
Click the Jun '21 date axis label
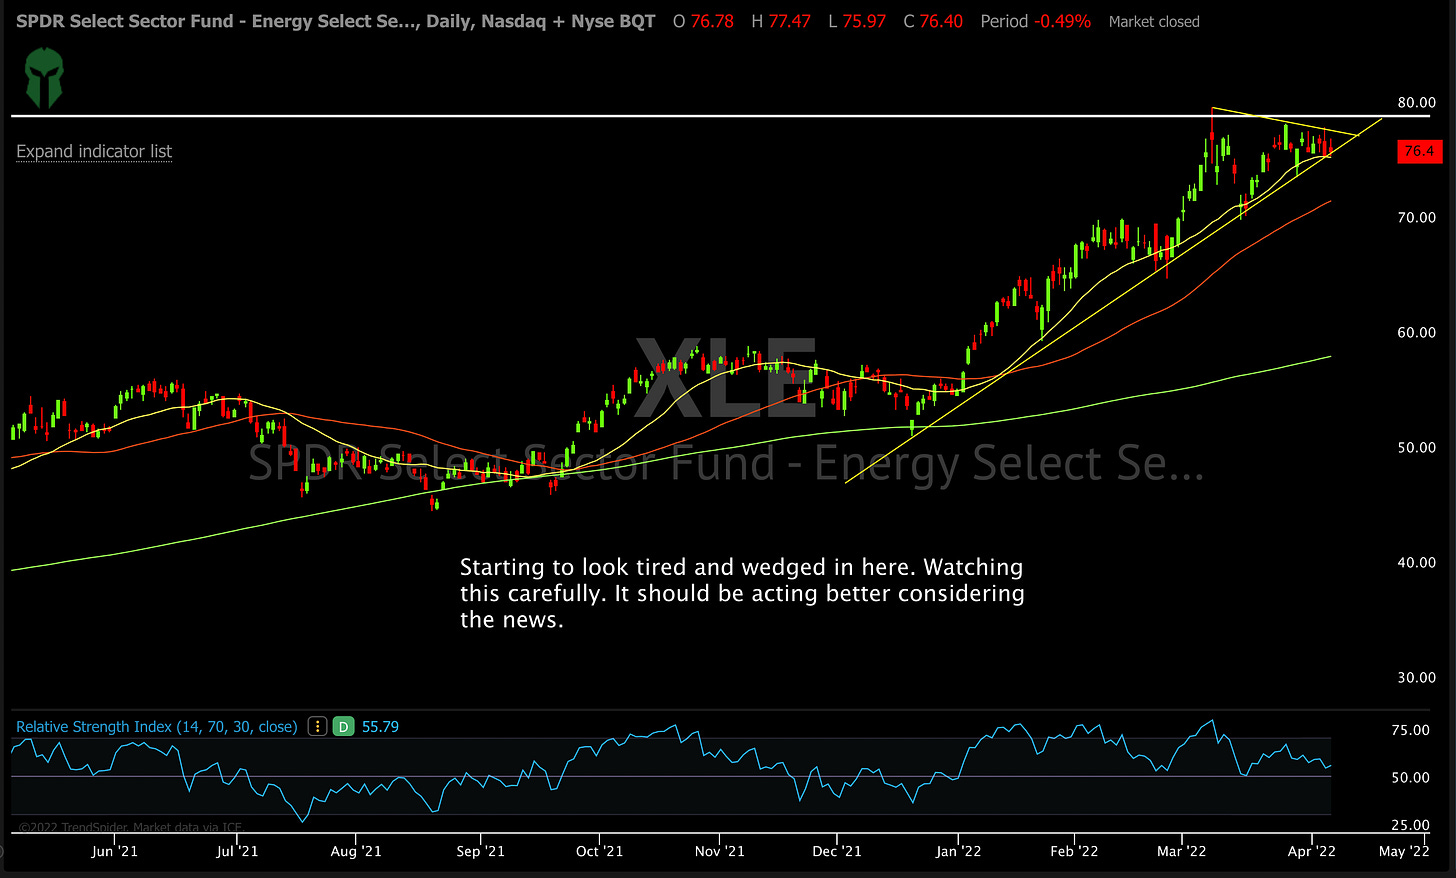(114, 852)
